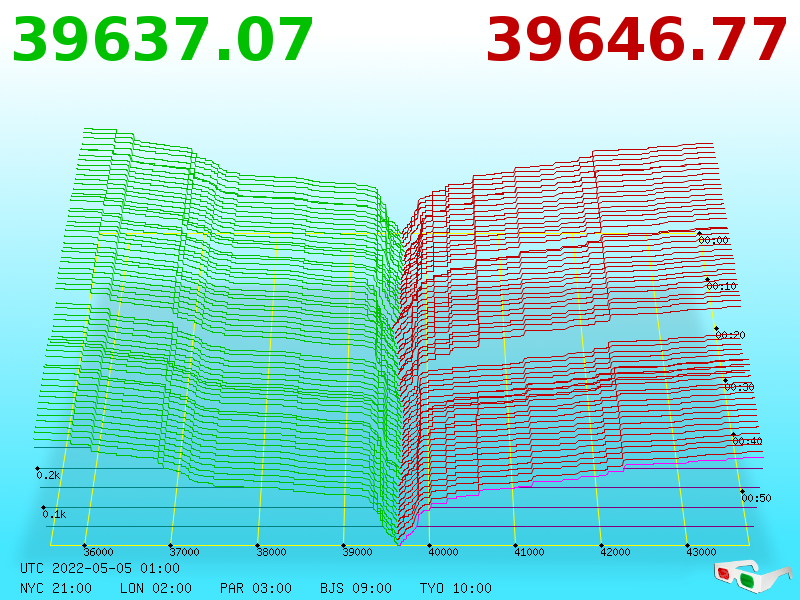
Task: Click the LON 02:00 time label
Action: click(156, 588)
